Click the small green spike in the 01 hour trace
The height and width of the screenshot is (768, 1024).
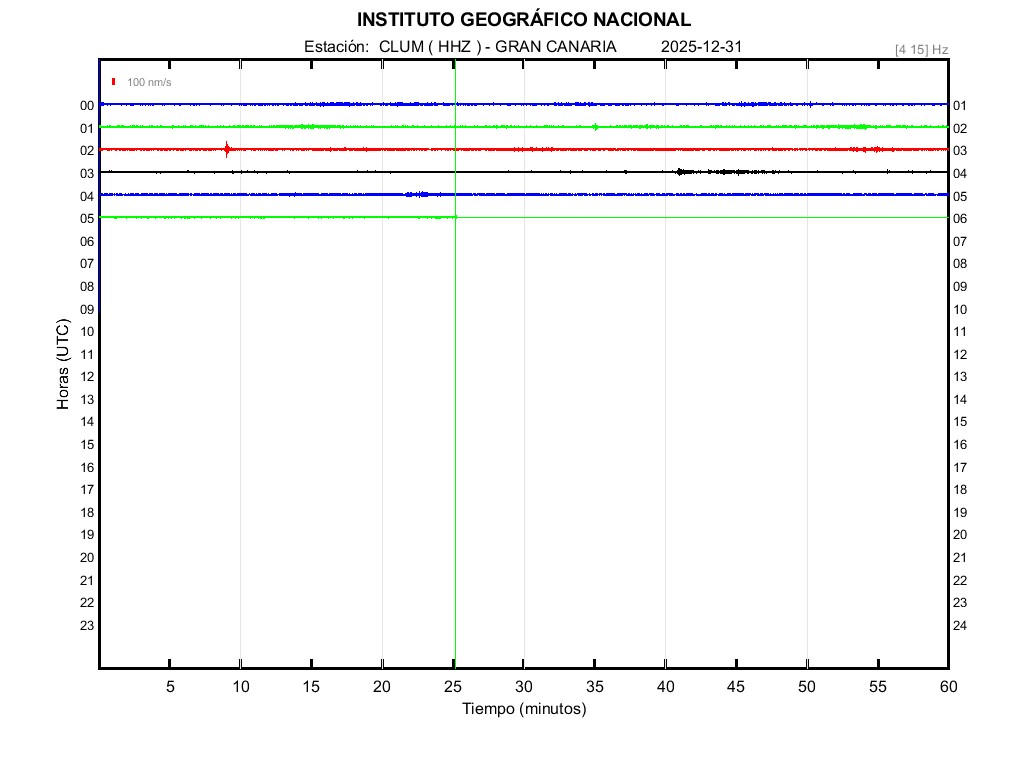click(x=596, y=127)
